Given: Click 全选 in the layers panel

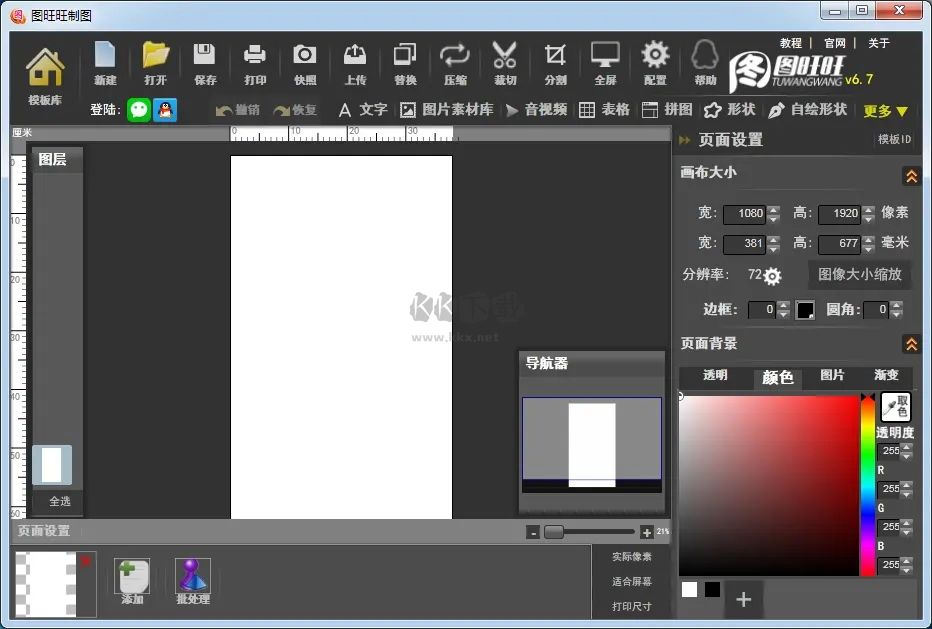Looking at the screenshot, I should (60, 501).
